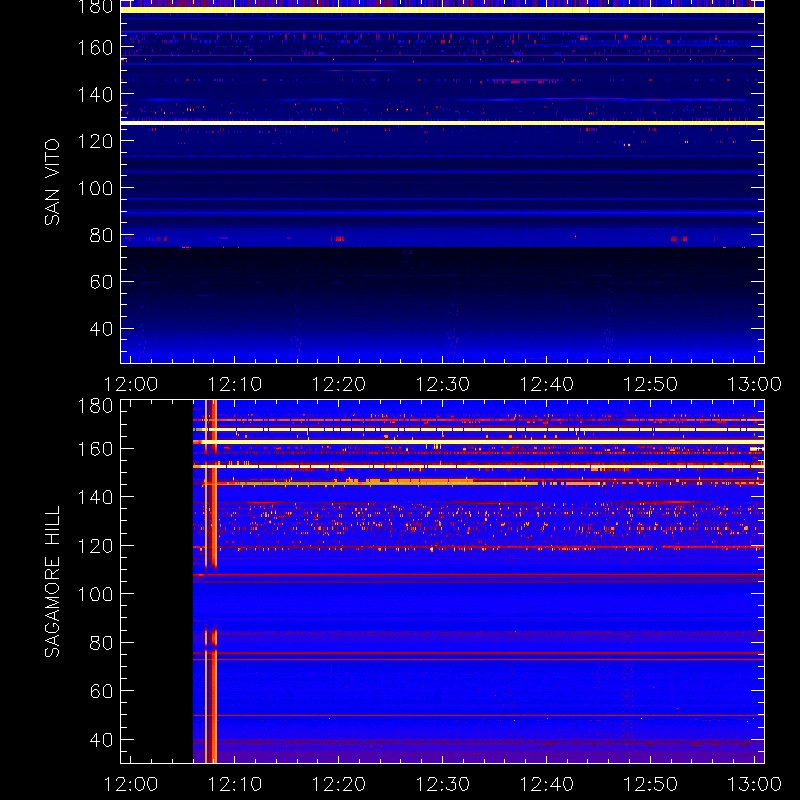Select the 100 tick label on San Vito plot
This screenshot has height=800, width=800.
95,188
